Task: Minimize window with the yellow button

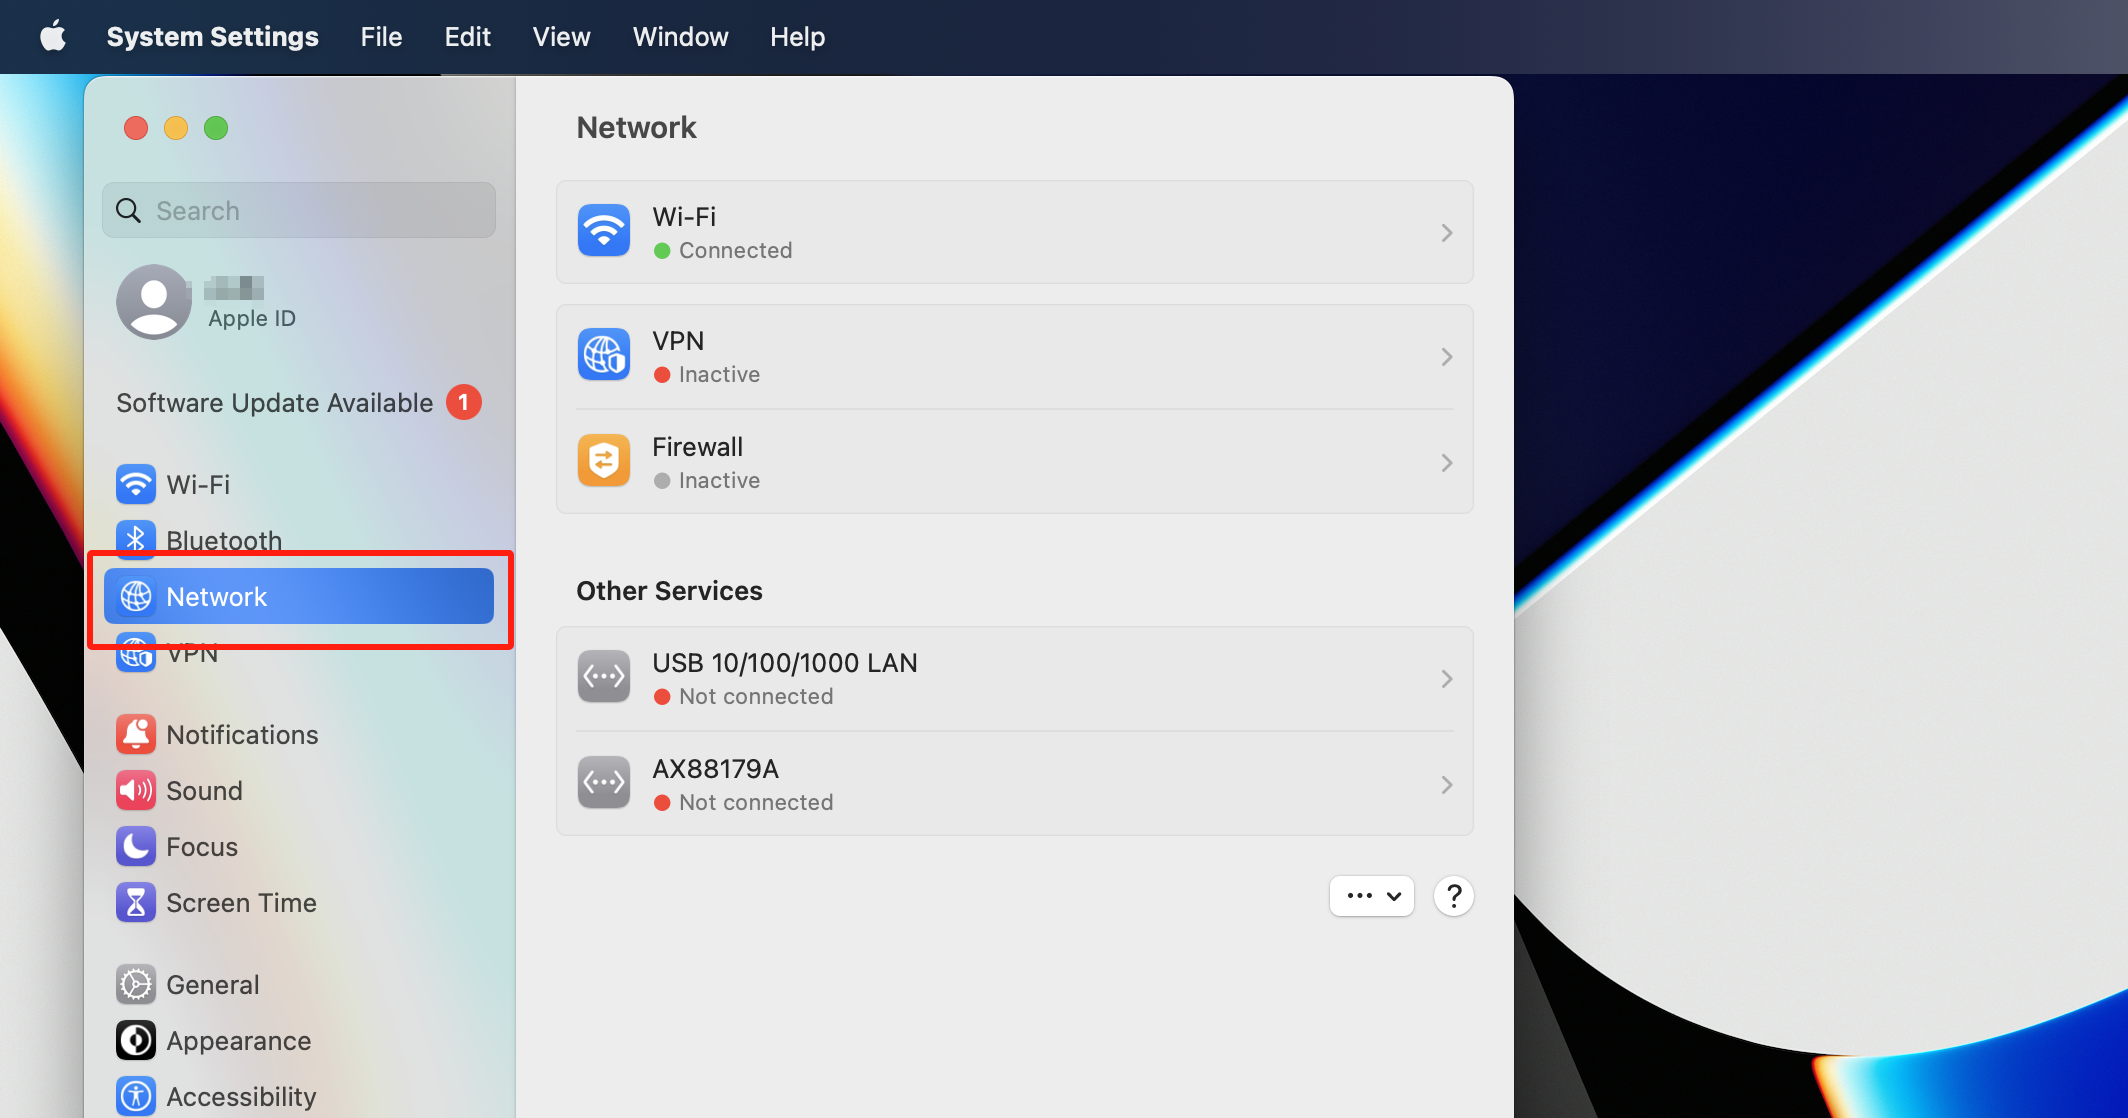Action: 176,128
